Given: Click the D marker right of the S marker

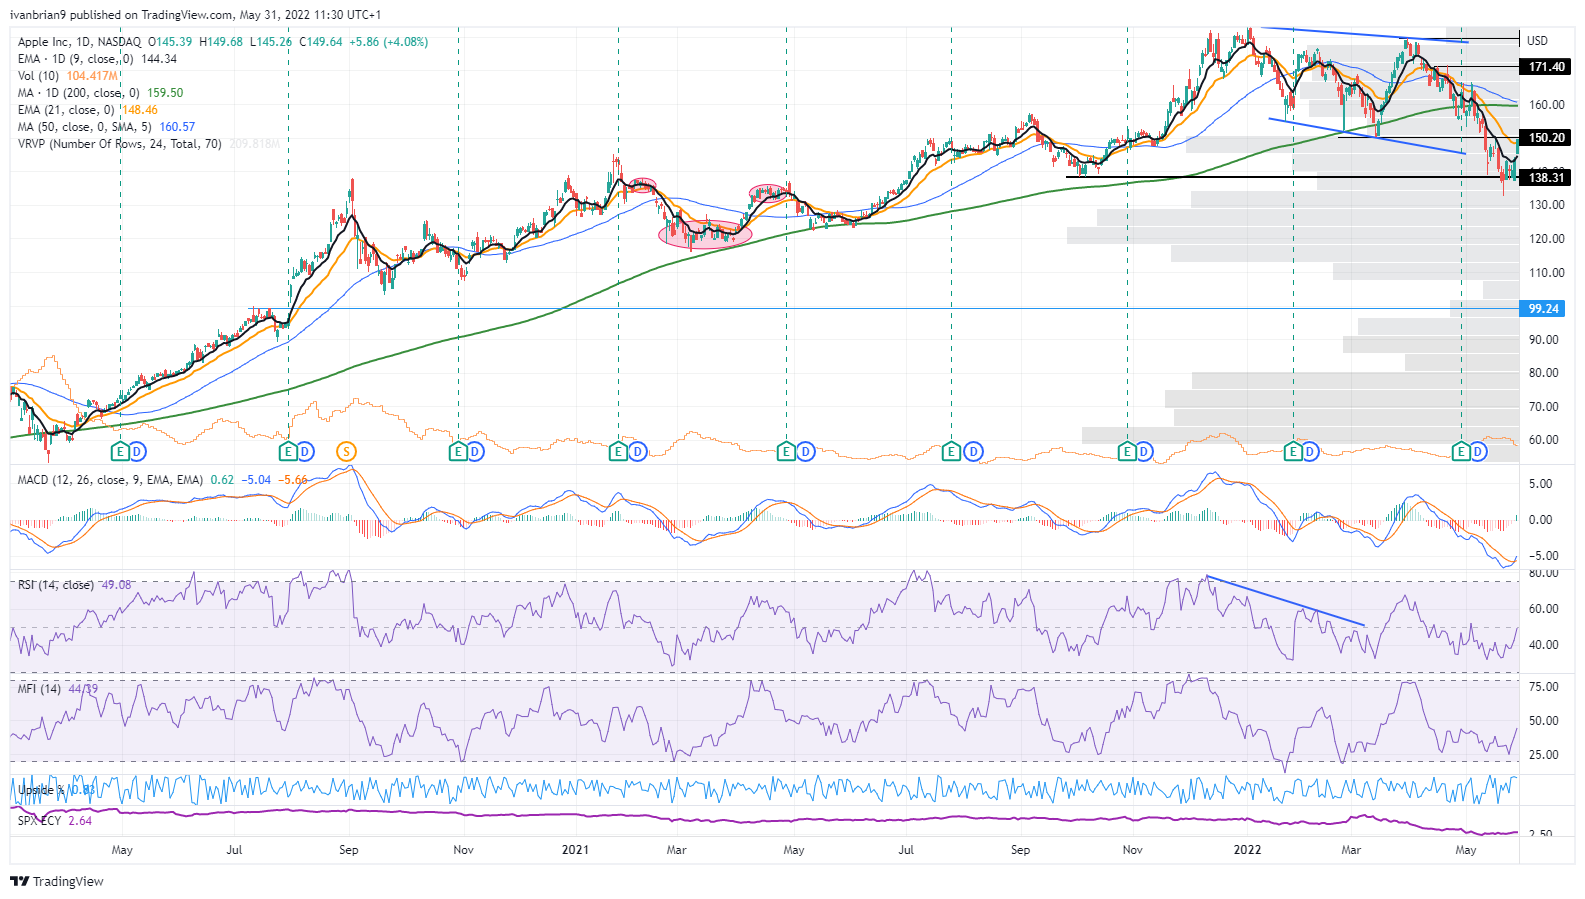Looking at the screenshot, I should pyautogui.click(x=476, y=452).
